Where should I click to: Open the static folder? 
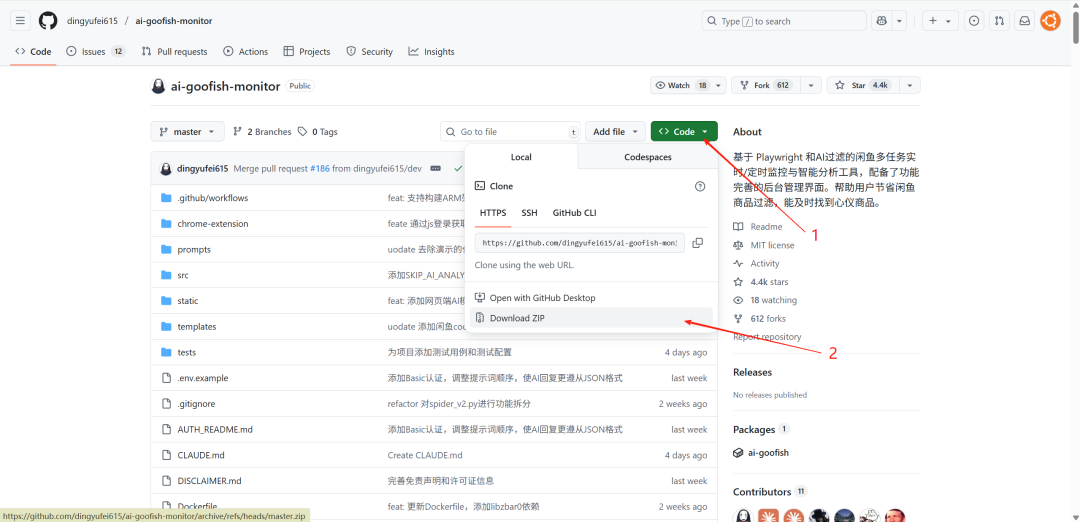coord(187,301)
